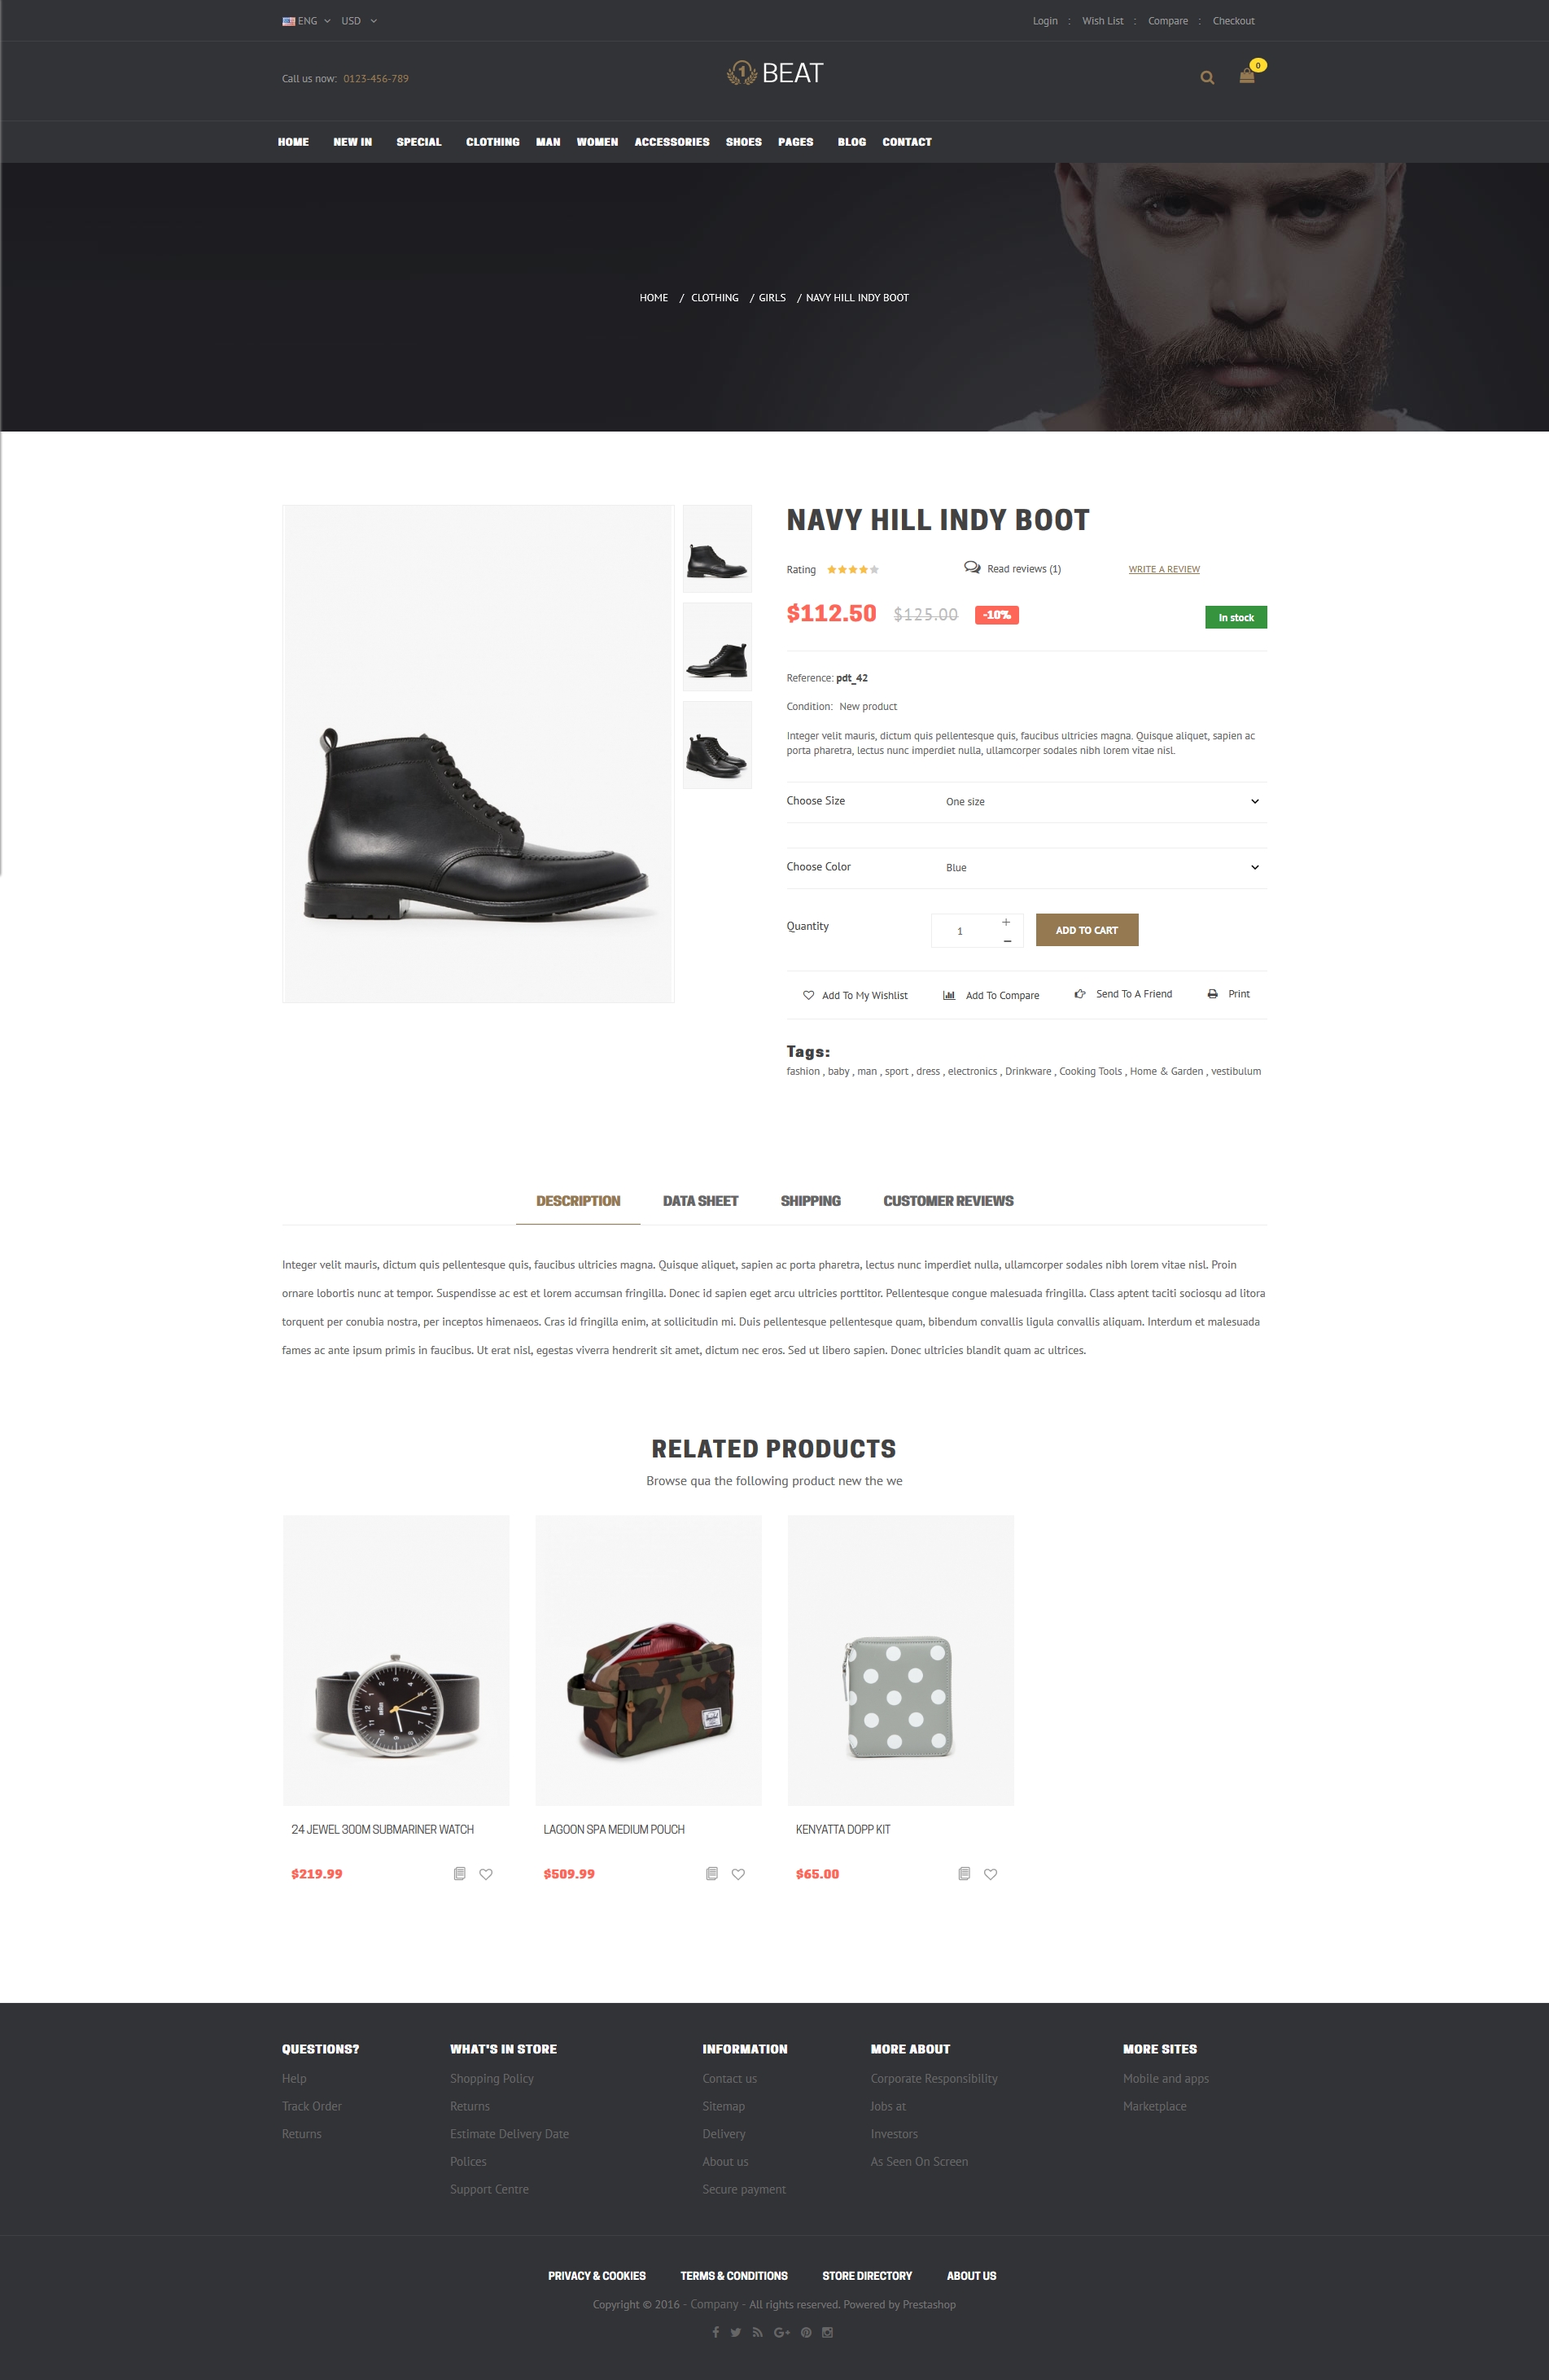Screen dimensions: 1549x2380
Task: Open the search magnifier icon in header
Action: [1207, 77]
